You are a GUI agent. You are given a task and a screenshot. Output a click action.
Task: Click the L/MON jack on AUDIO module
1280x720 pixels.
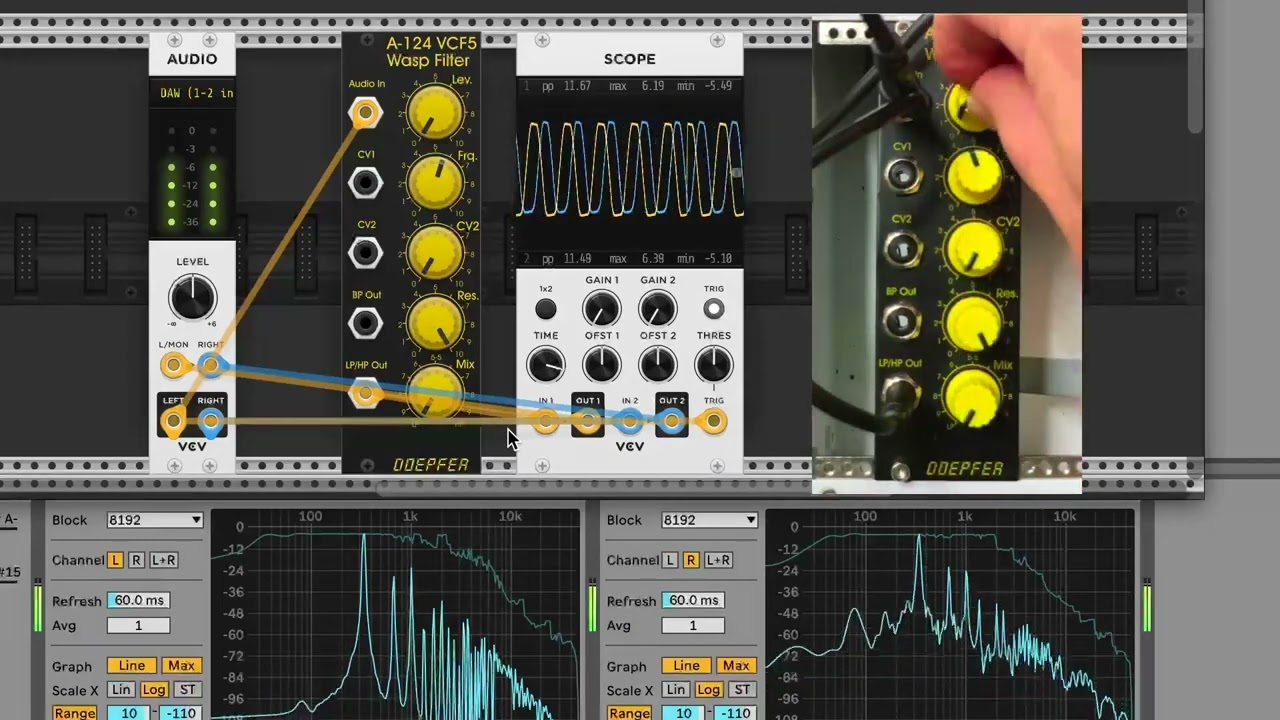(174, 366)
